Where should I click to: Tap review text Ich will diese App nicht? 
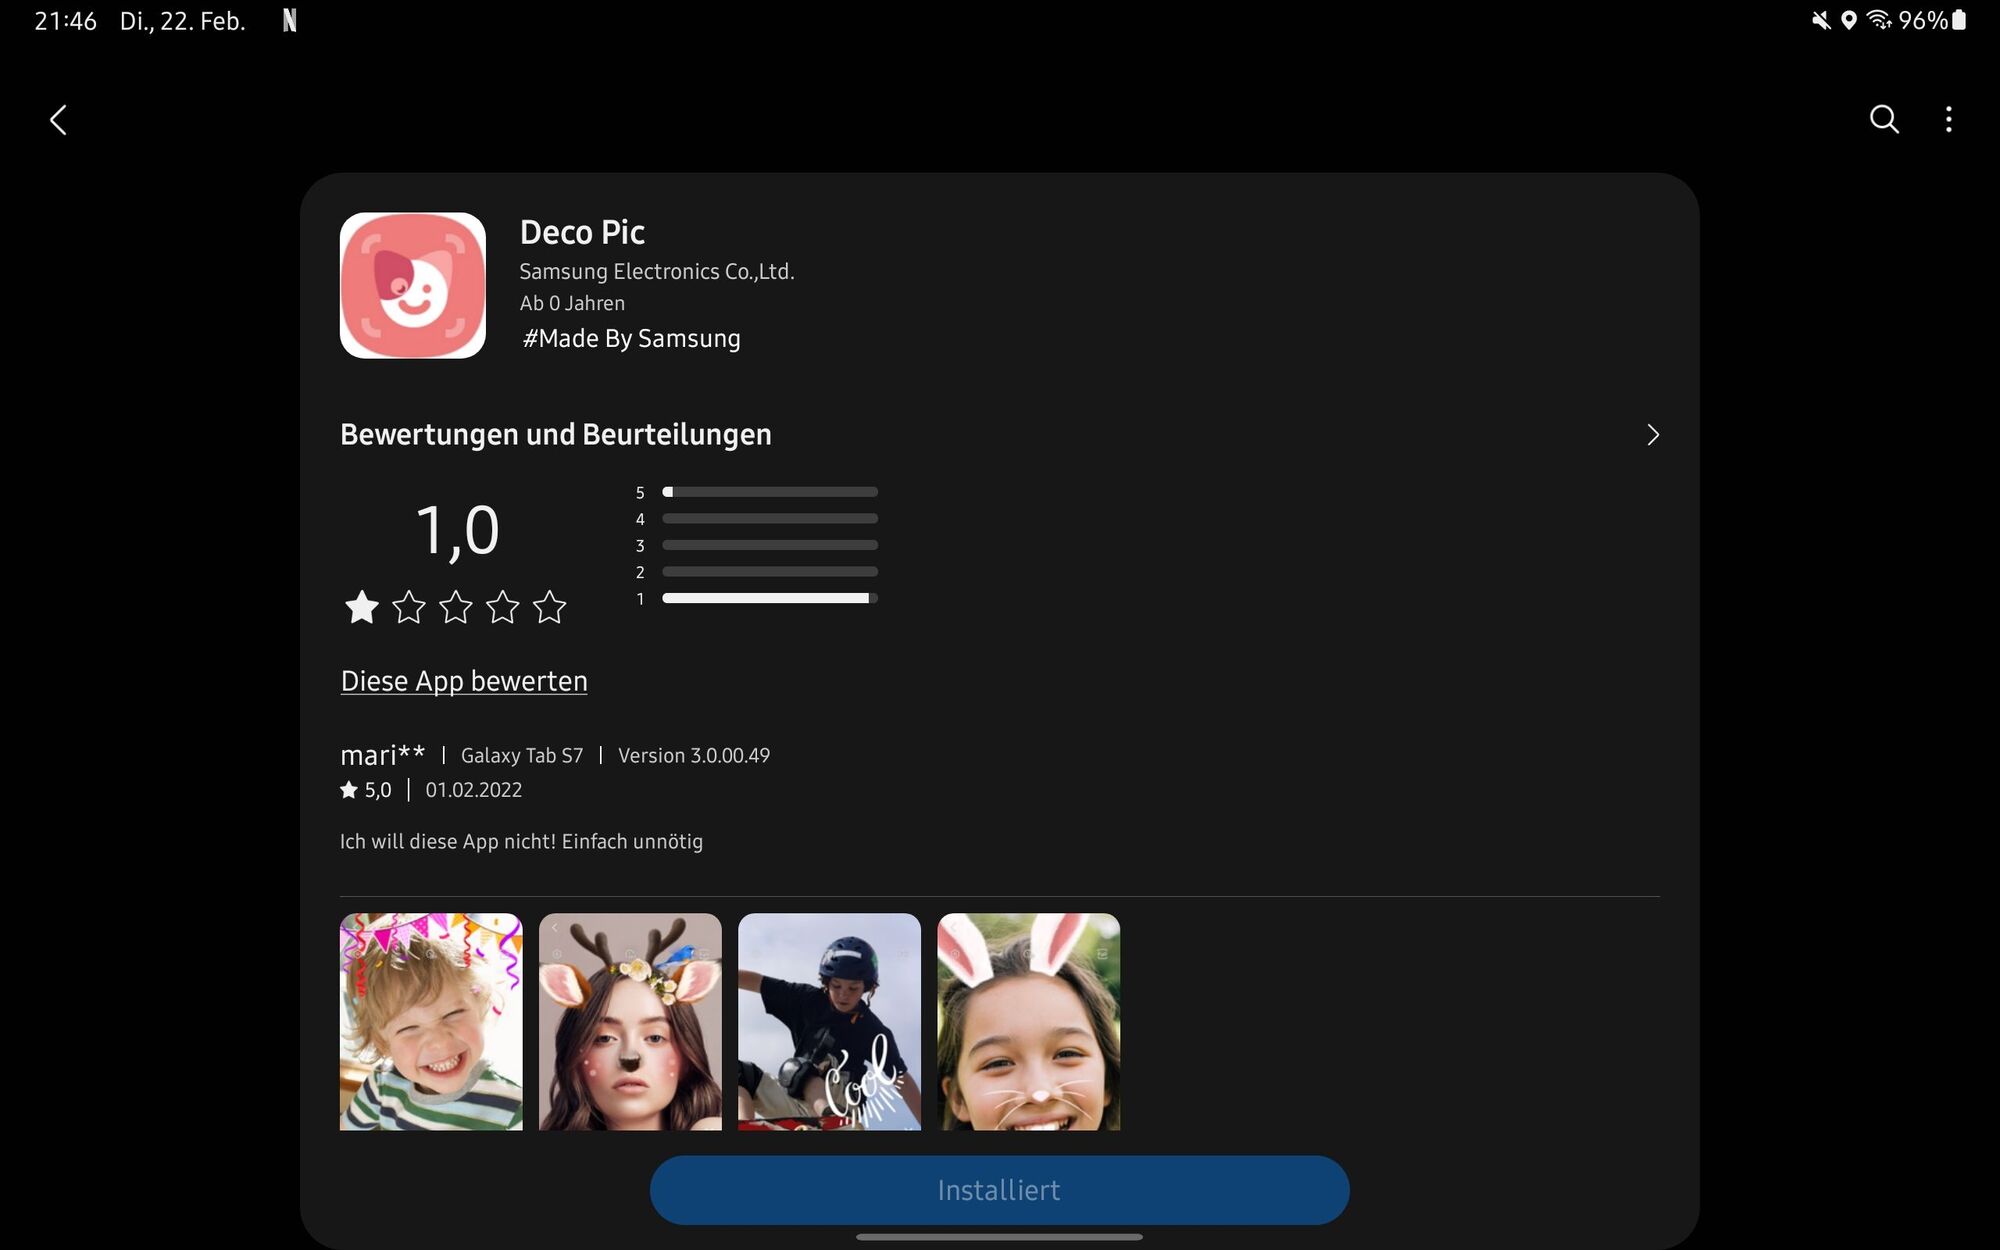(x=521, y=842)
